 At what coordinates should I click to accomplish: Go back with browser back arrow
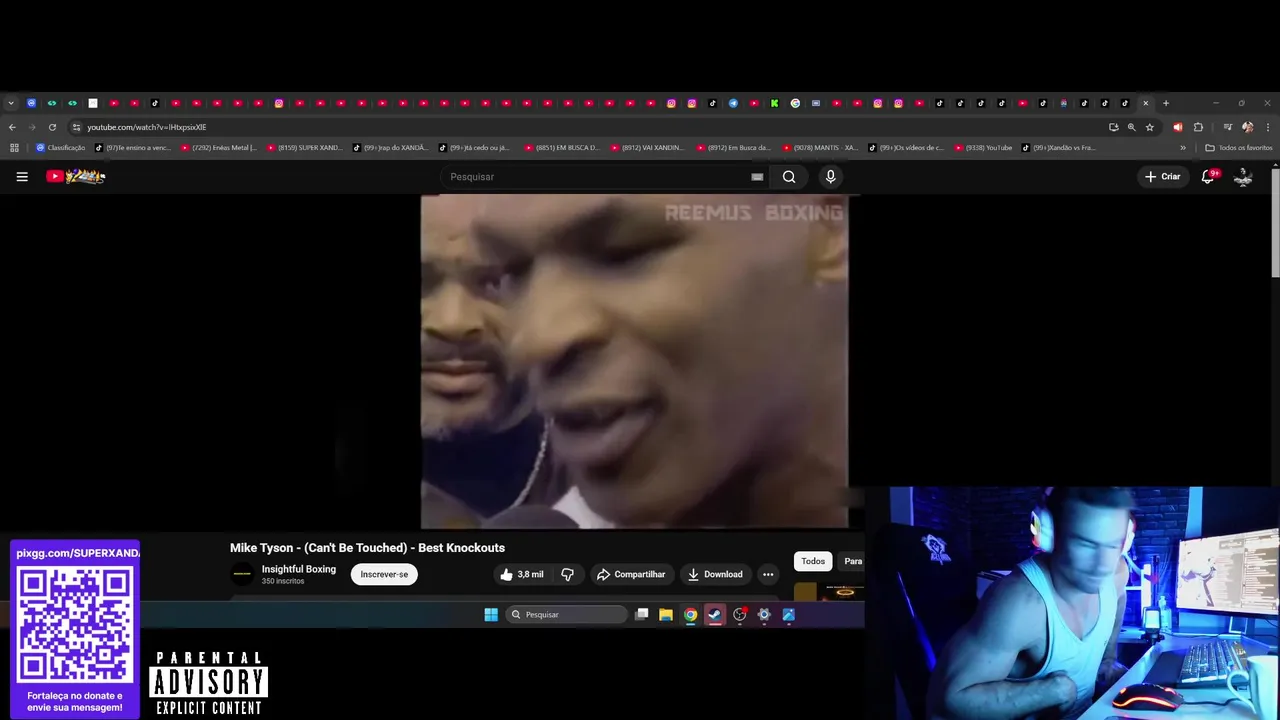pyautogui.click(x=12, y=127)
